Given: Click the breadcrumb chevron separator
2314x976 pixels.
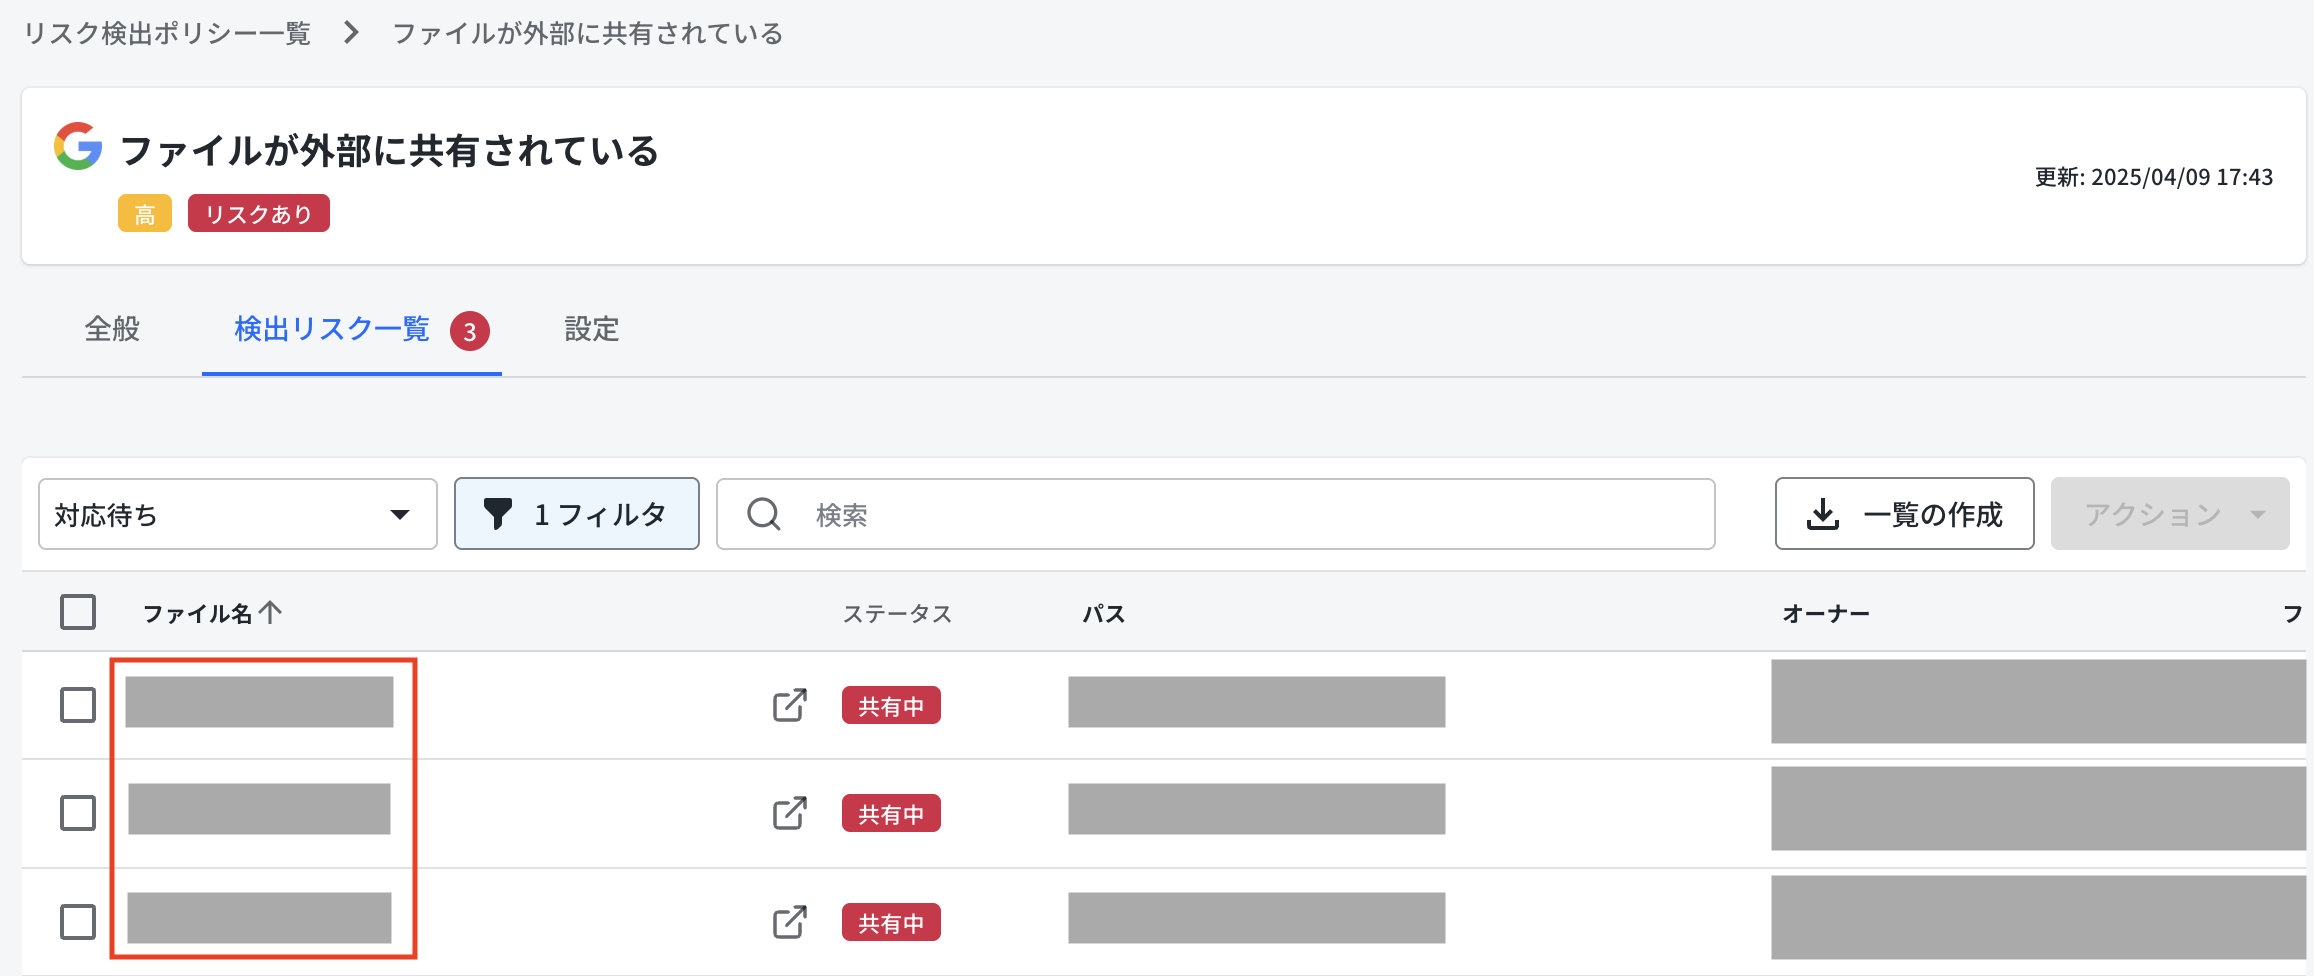Looking at the screenshot, I should click(x=351, y=33).
